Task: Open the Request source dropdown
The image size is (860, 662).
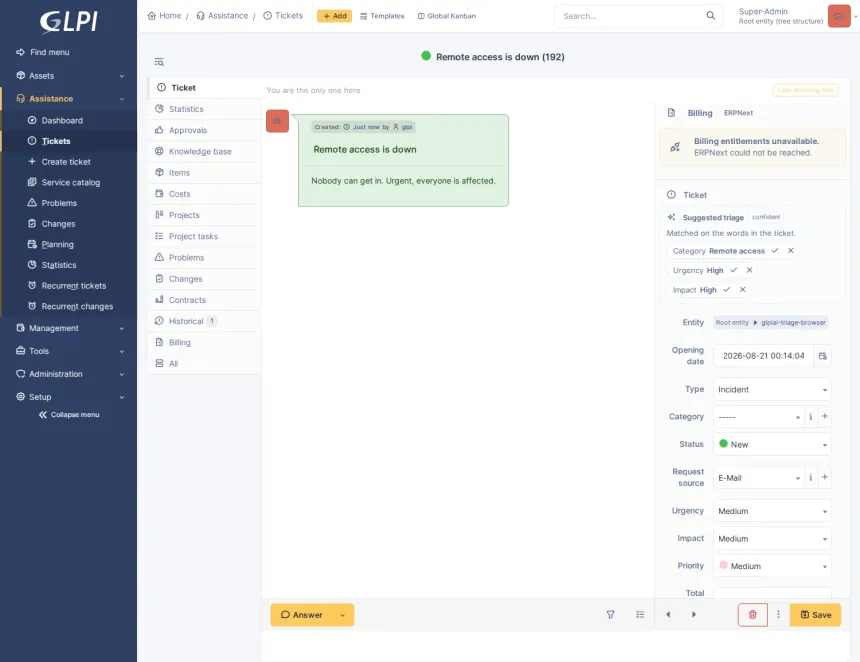Action: 759,478
